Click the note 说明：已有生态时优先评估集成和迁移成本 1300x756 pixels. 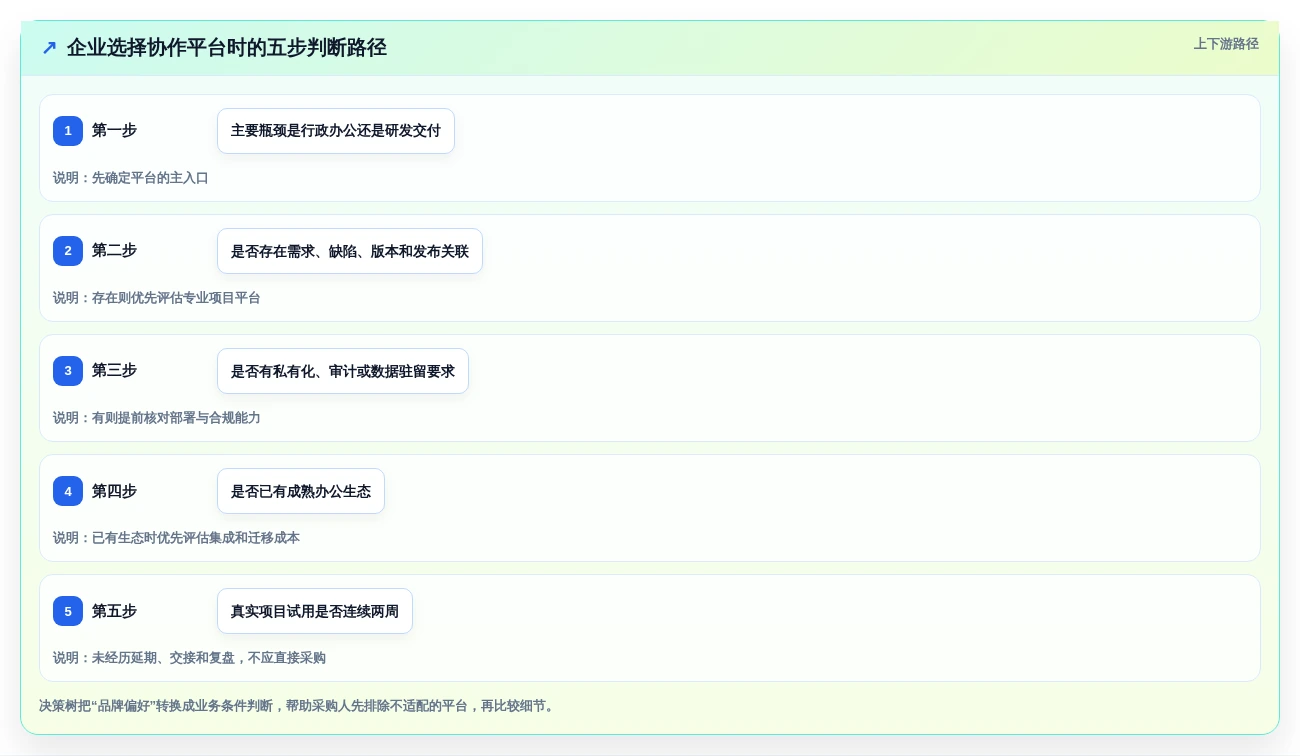click(176, 538)
